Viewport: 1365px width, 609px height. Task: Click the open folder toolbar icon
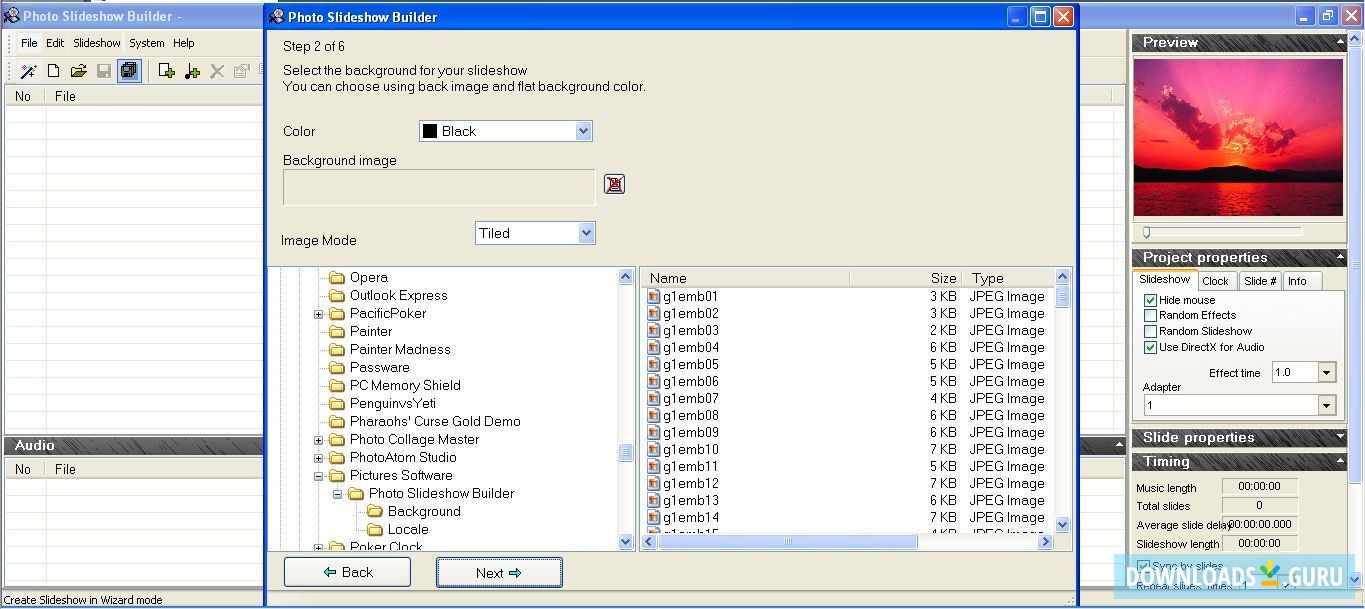(78, 71)
